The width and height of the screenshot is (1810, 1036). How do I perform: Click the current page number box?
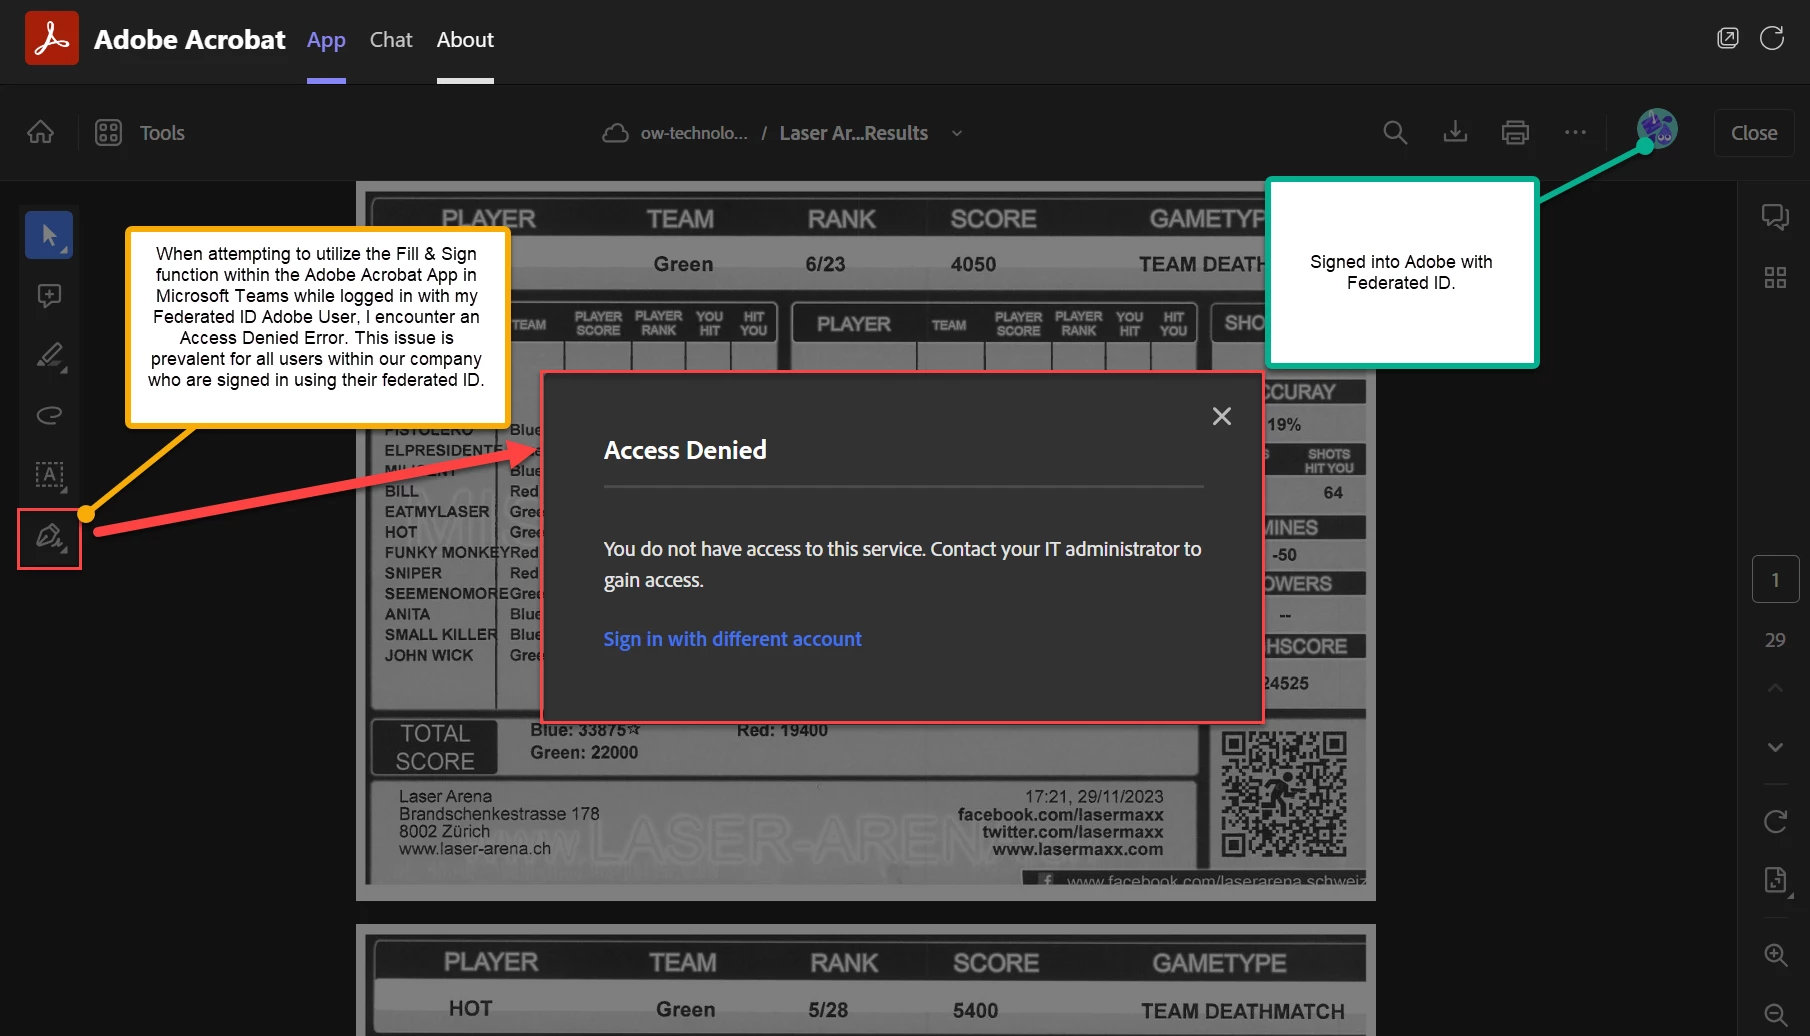coord(1775,579)
